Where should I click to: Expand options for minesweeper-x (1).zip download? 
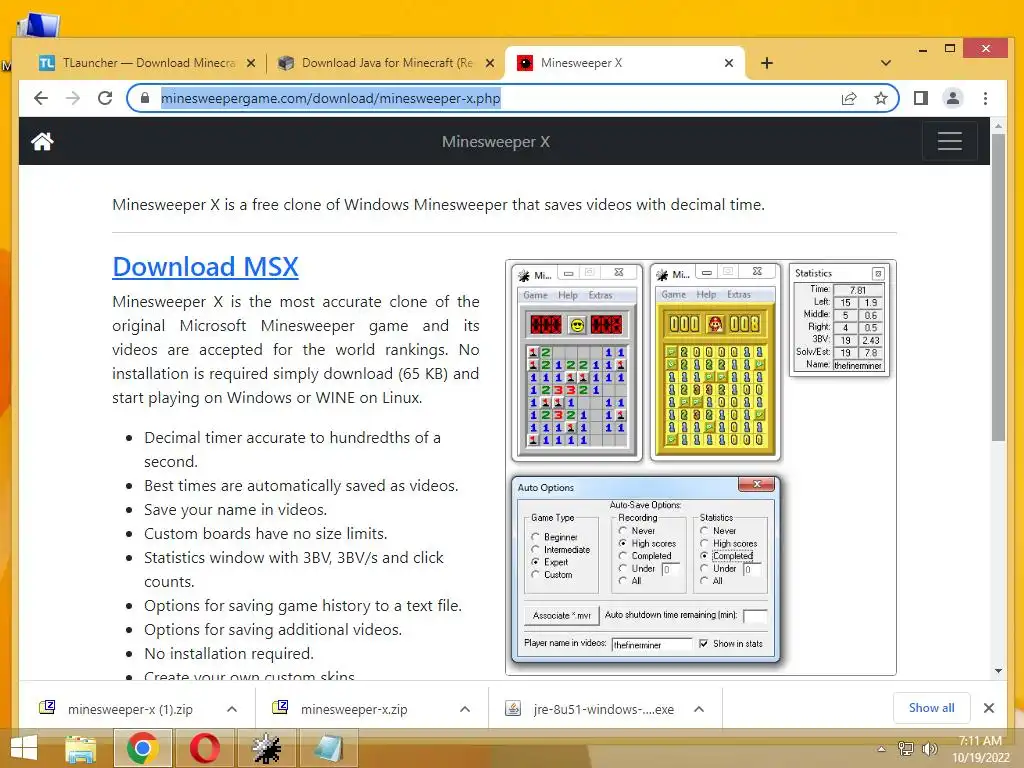[232, 709]
